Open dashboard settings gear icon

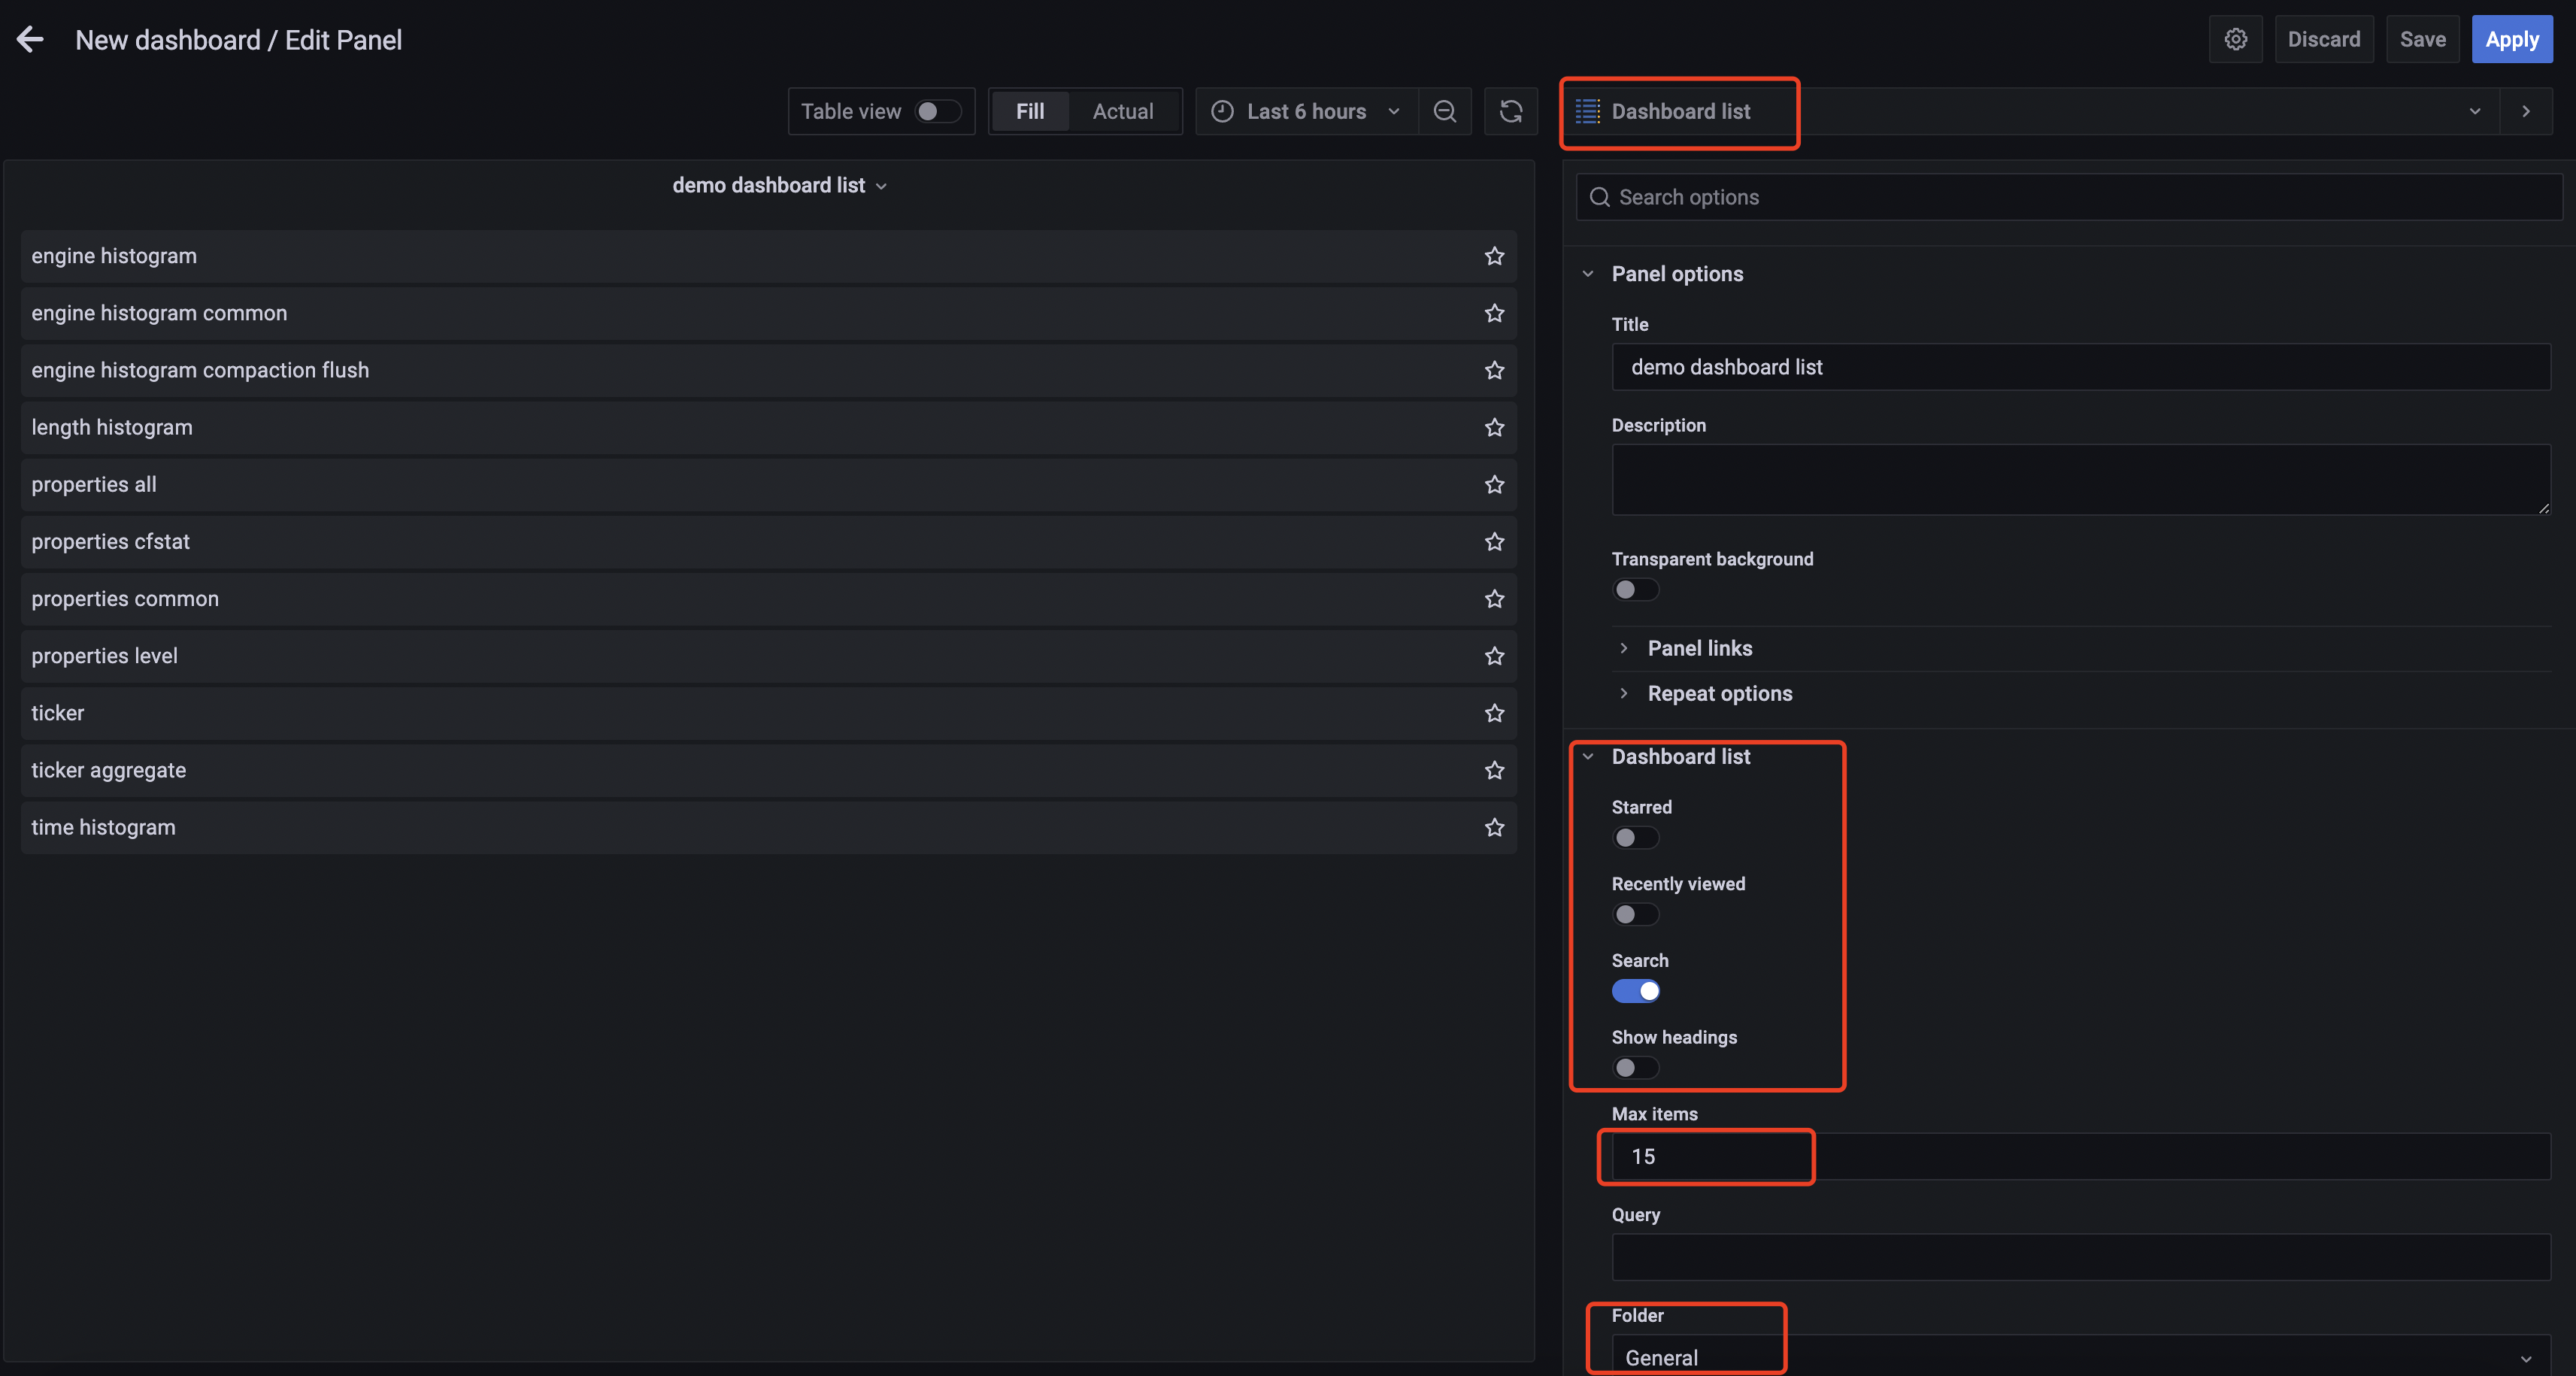coord(2235,40)
